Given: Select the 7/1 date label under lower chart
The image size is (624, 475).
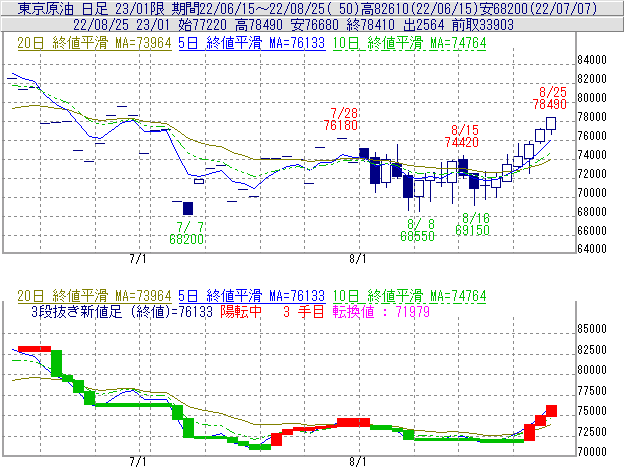Looking at the screenshot, I should (138, 462).
